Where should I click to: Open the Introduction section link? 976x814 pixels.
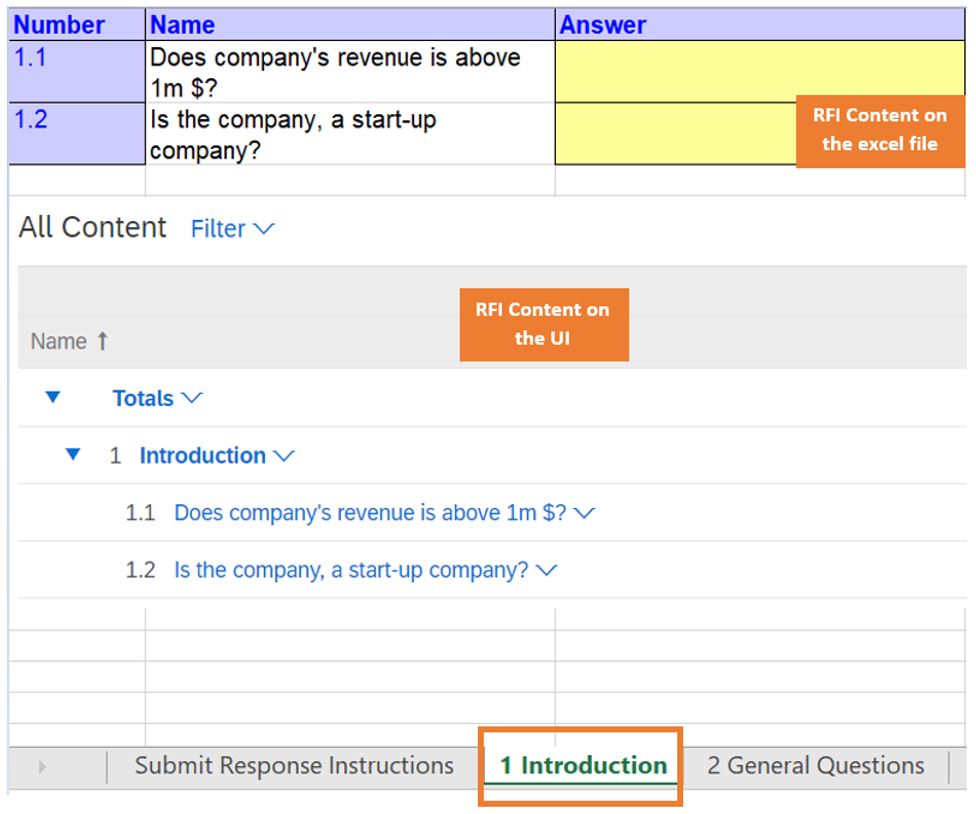pos(202,456)
